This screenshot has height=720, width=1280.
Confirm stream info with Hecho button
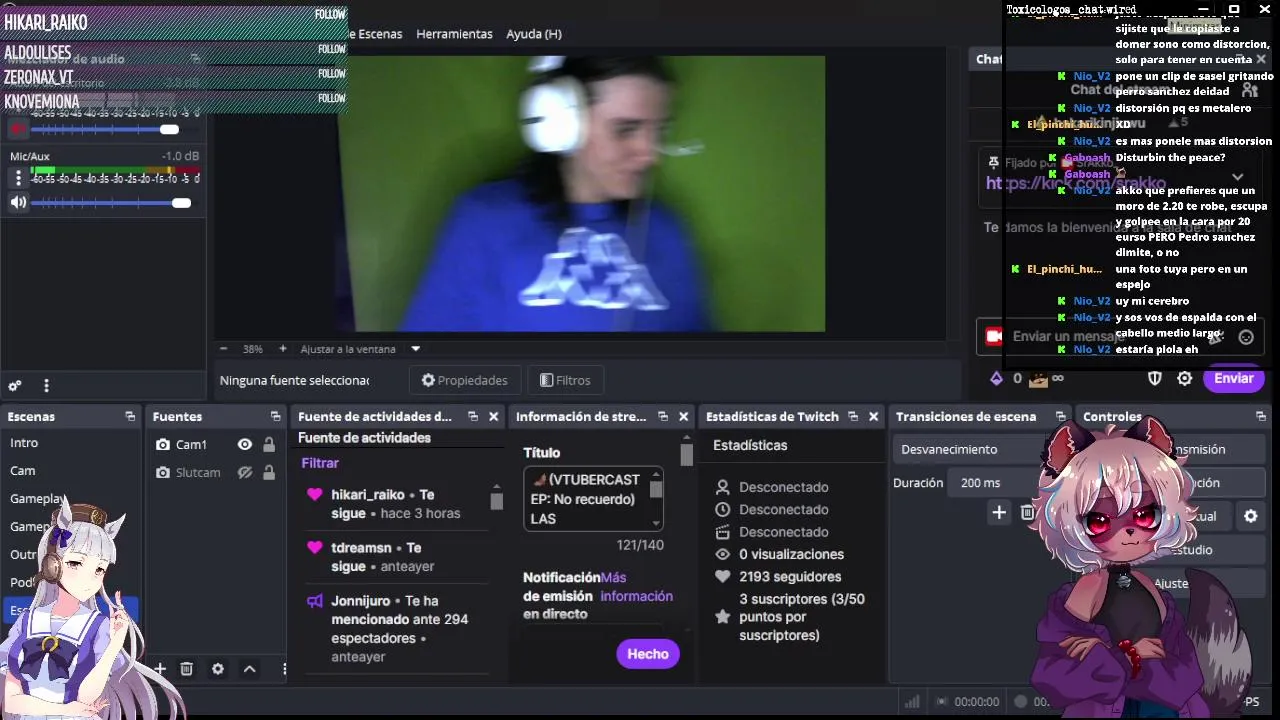[648, 654]
